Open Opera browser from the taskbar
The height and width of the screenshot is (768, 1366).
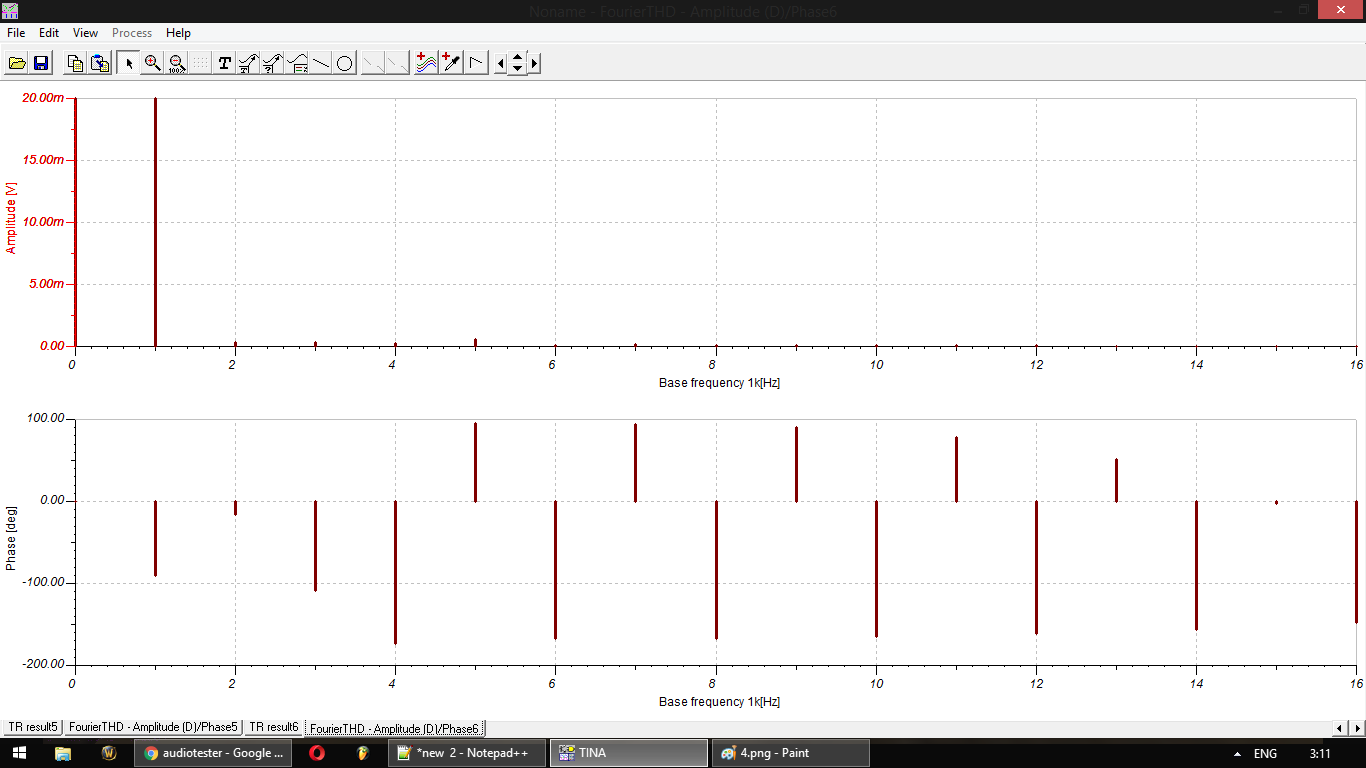pos(317,753)
